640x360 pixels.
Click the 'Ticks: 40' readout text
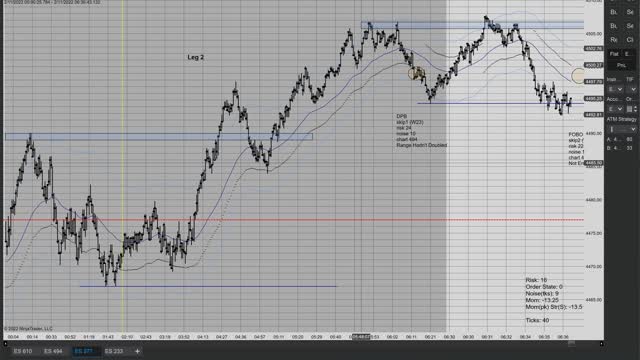tap(537, 320)
